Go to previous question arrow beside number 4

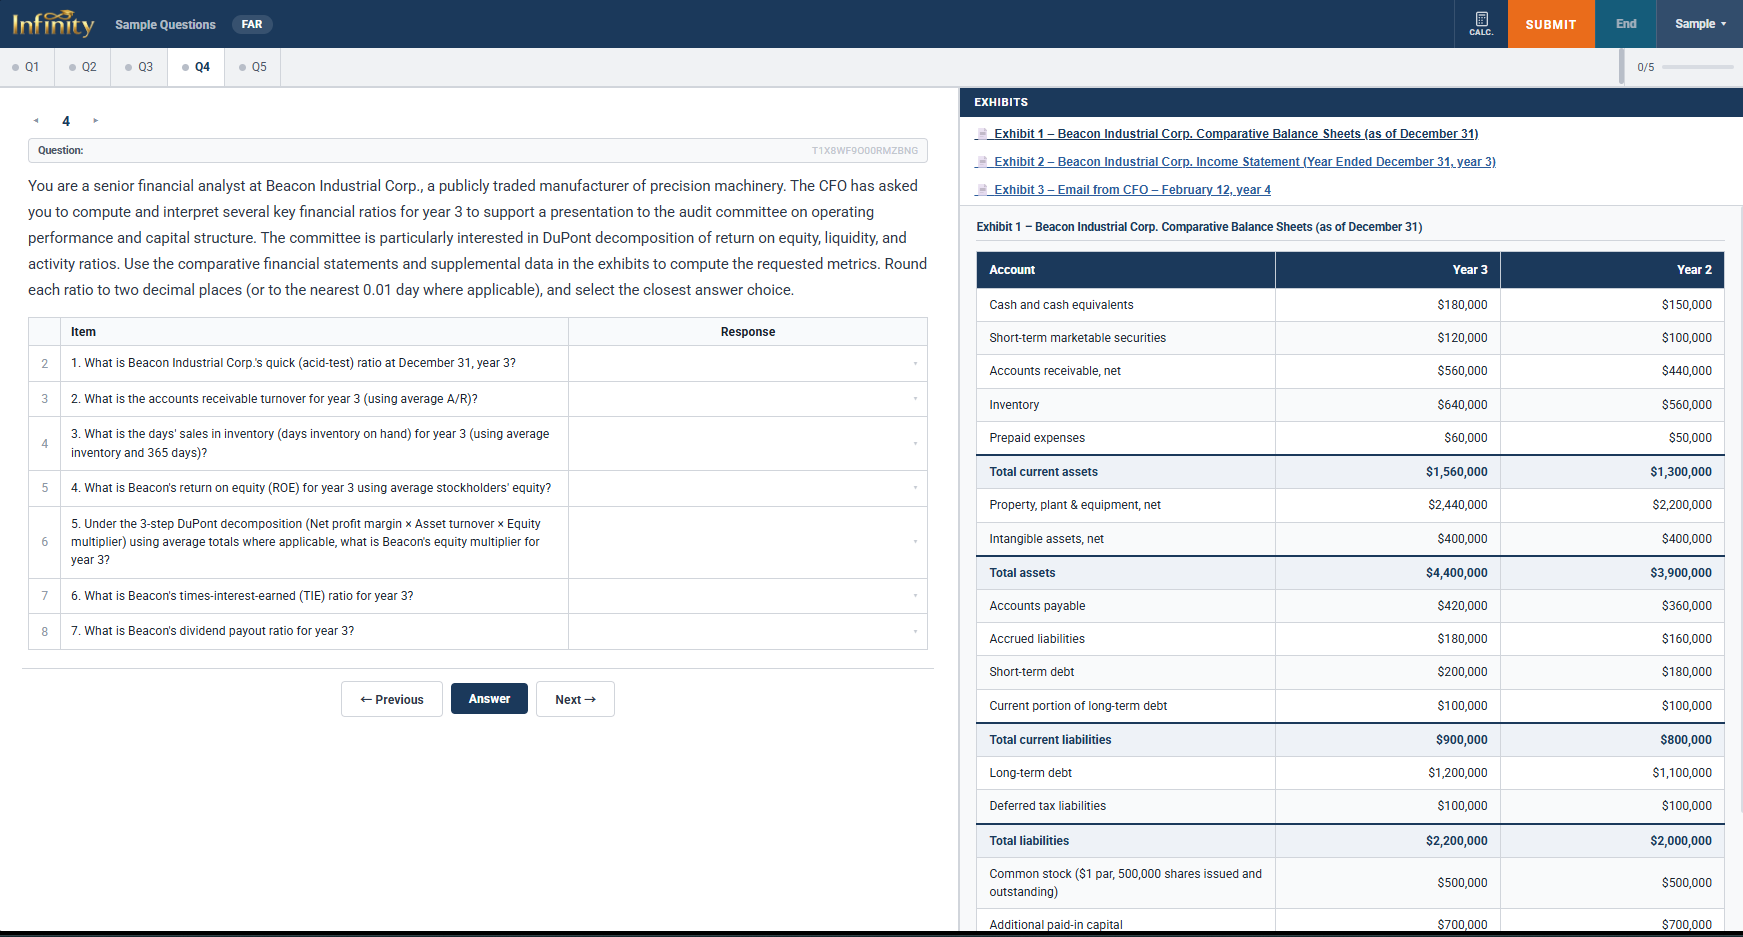click(x=36, y=121)
